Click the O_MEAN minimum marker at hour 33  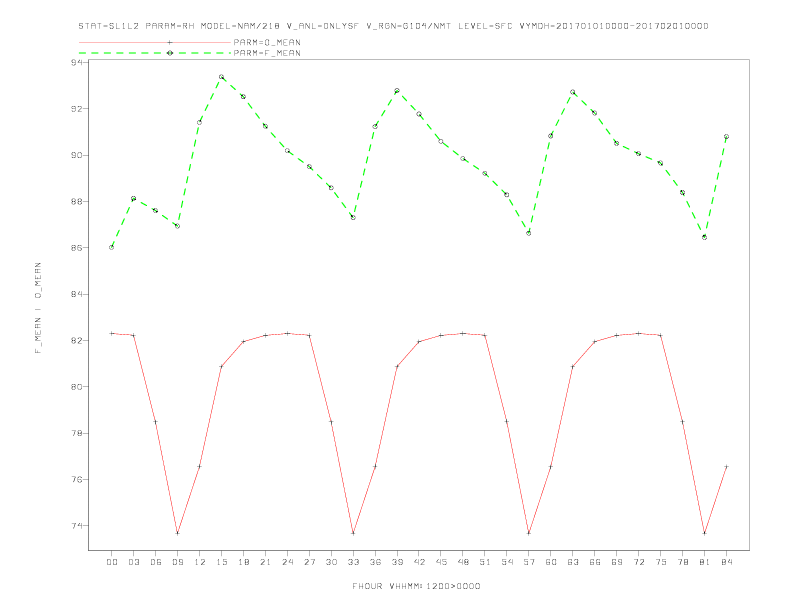pos(353,533)
